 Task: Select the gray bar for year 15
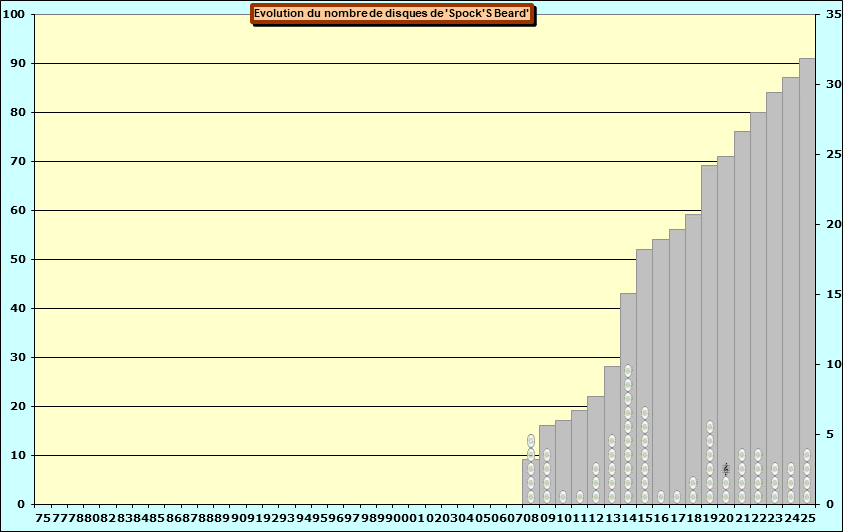(645, 377)
